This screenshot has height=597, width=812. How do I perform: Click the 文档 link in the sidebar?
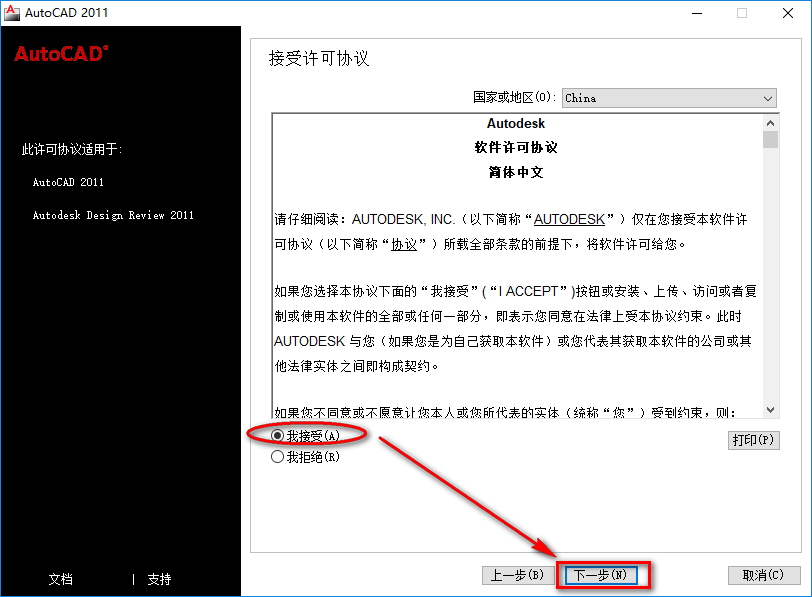pos(59,578)
